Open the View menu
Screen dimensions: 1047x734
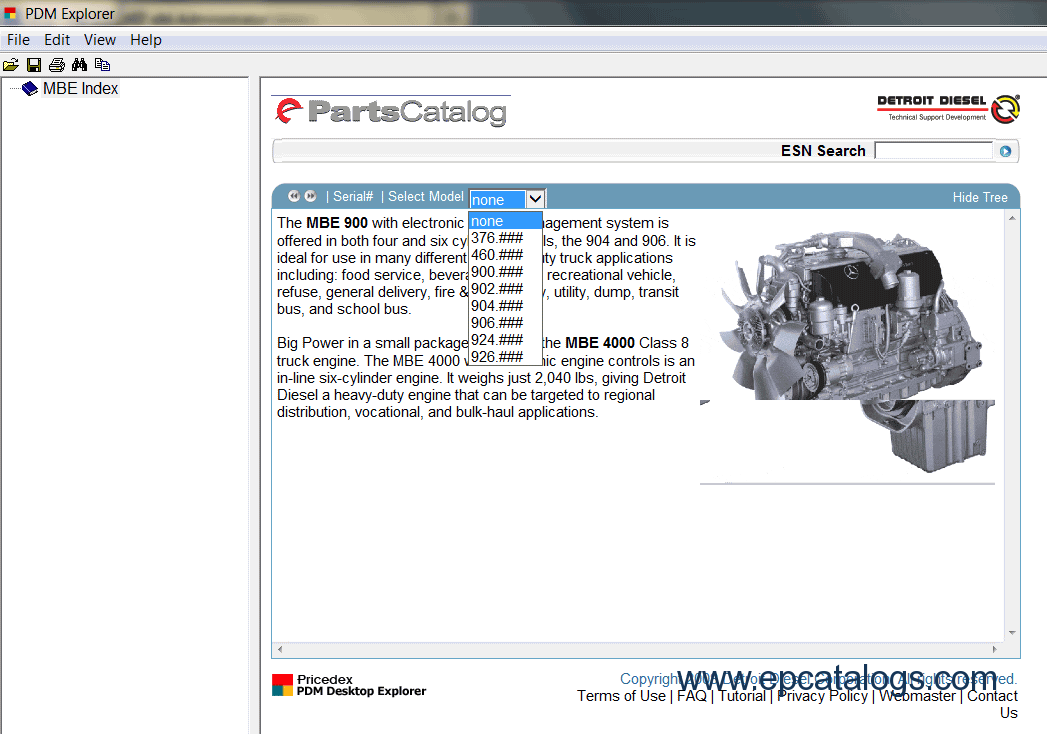(x=99, y=40)
